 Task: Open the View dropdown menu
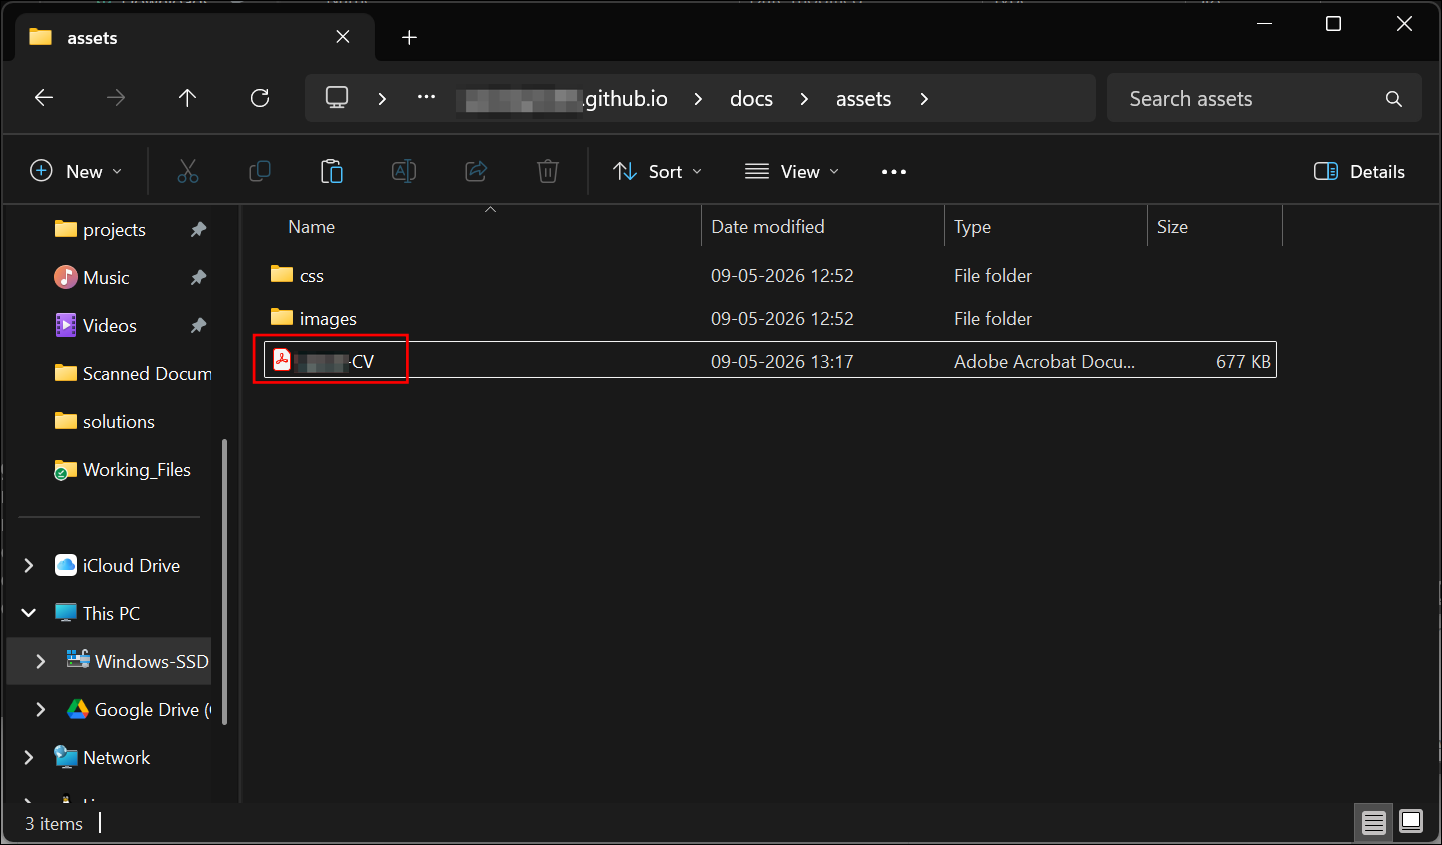click(x=792, y=171)
